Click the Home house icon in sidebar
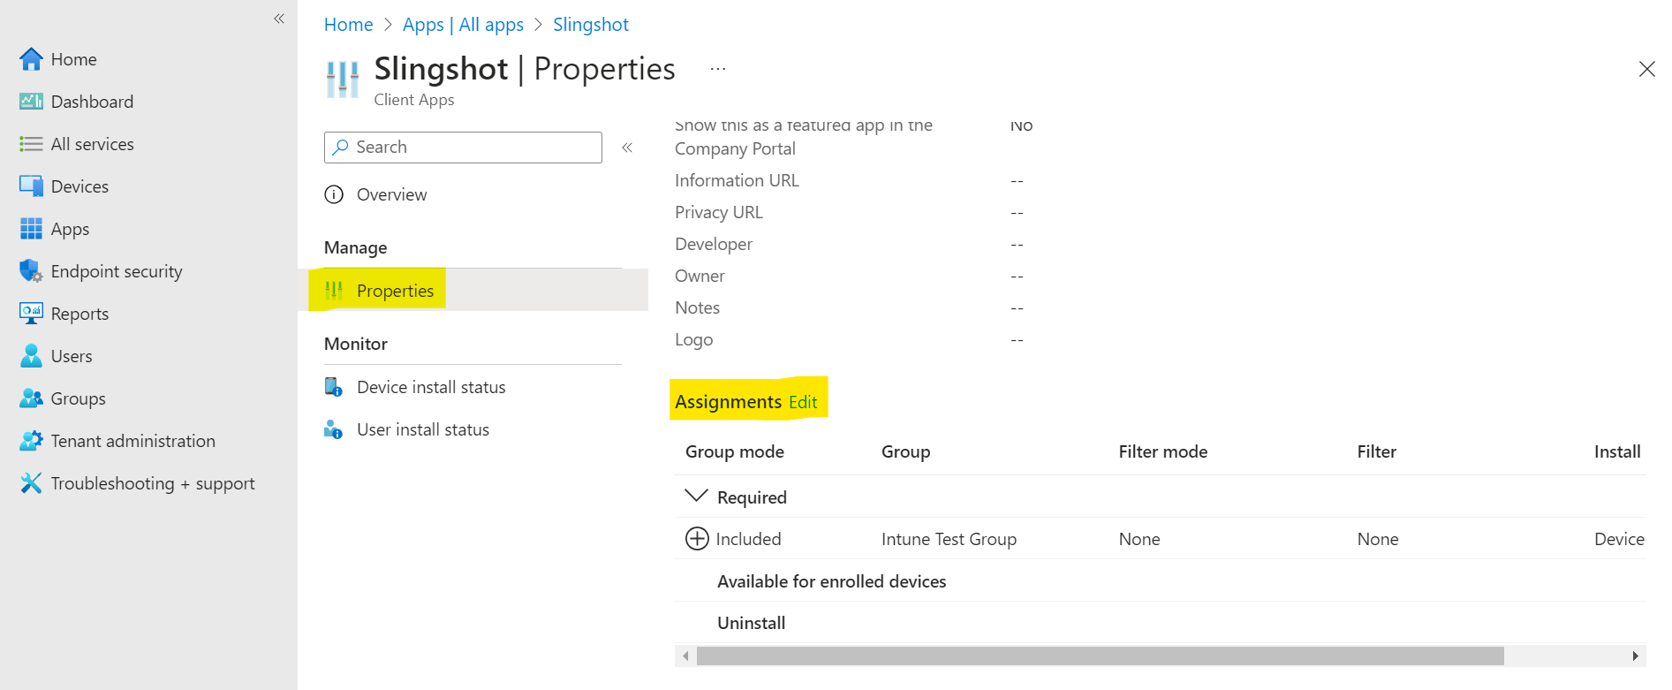Screen dimensions: 1672x690 31,59
